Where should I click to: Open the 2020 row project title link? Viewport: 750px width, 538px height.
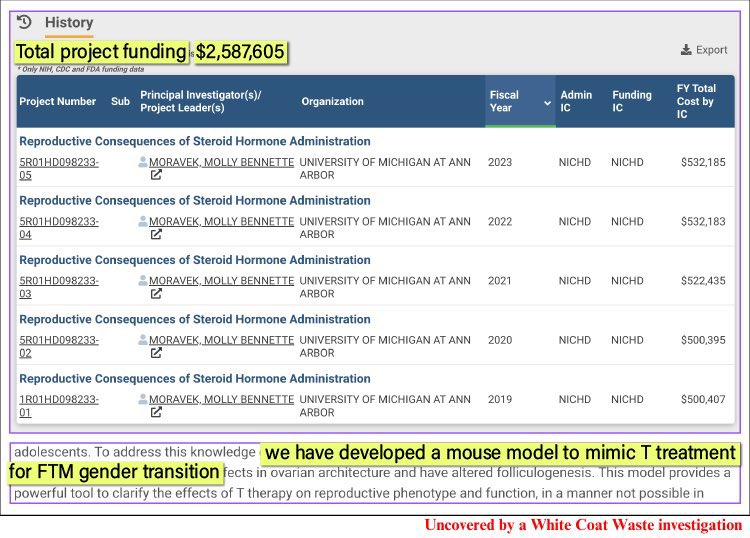(x=195, y=319)
